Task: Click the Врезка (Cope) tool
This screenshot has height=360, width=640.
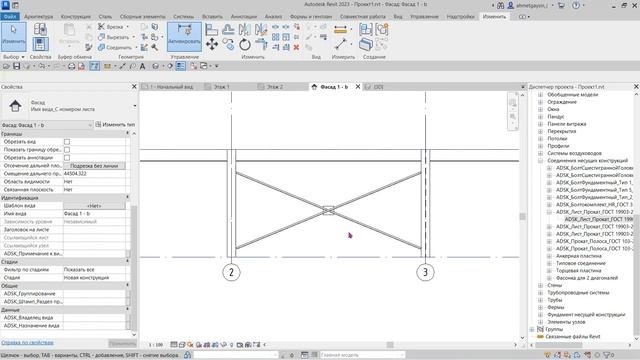Action: (x=111, y=27)
